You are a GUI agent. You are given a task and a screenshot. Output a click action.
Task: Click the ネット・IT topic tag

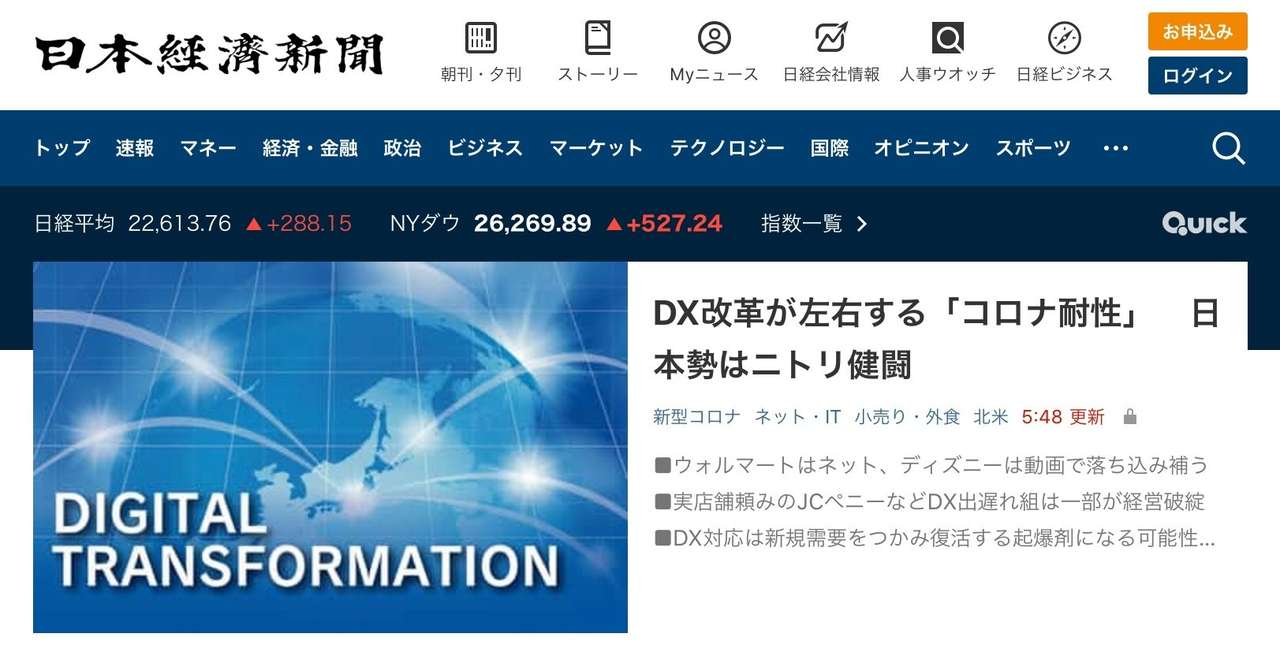(797, 417)
